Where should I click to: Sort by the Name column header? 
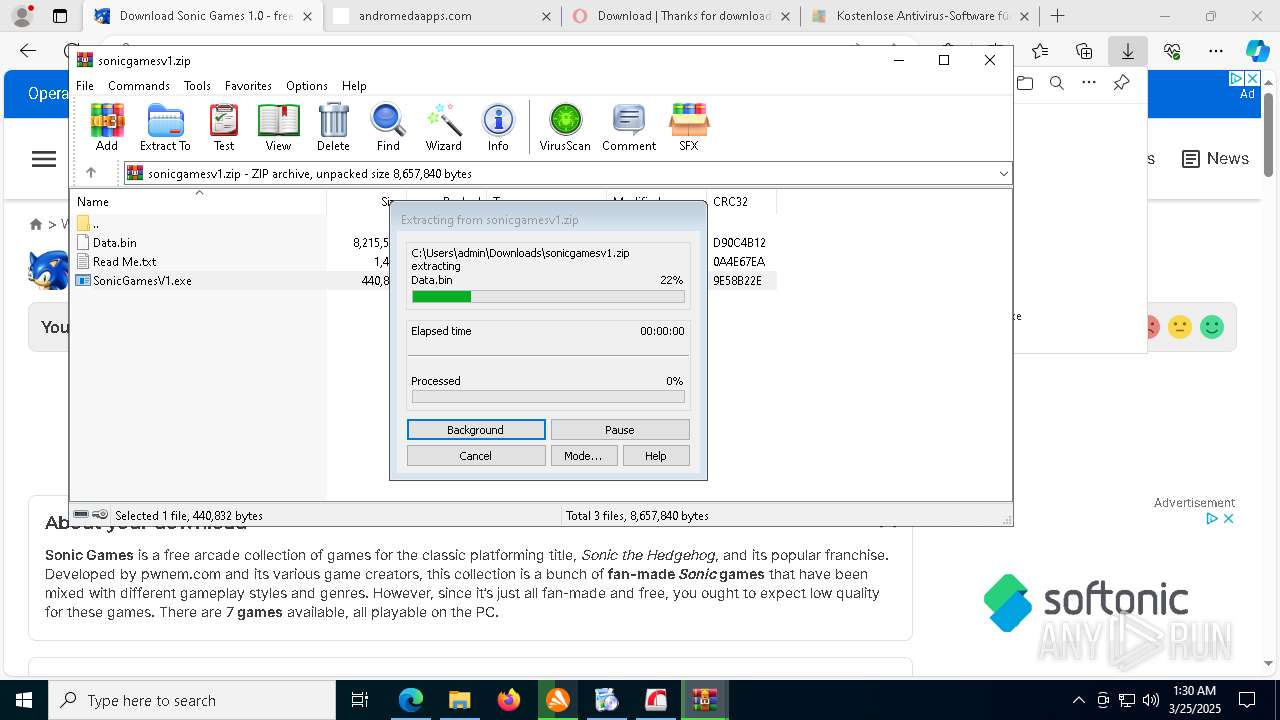tap(198, 201)
